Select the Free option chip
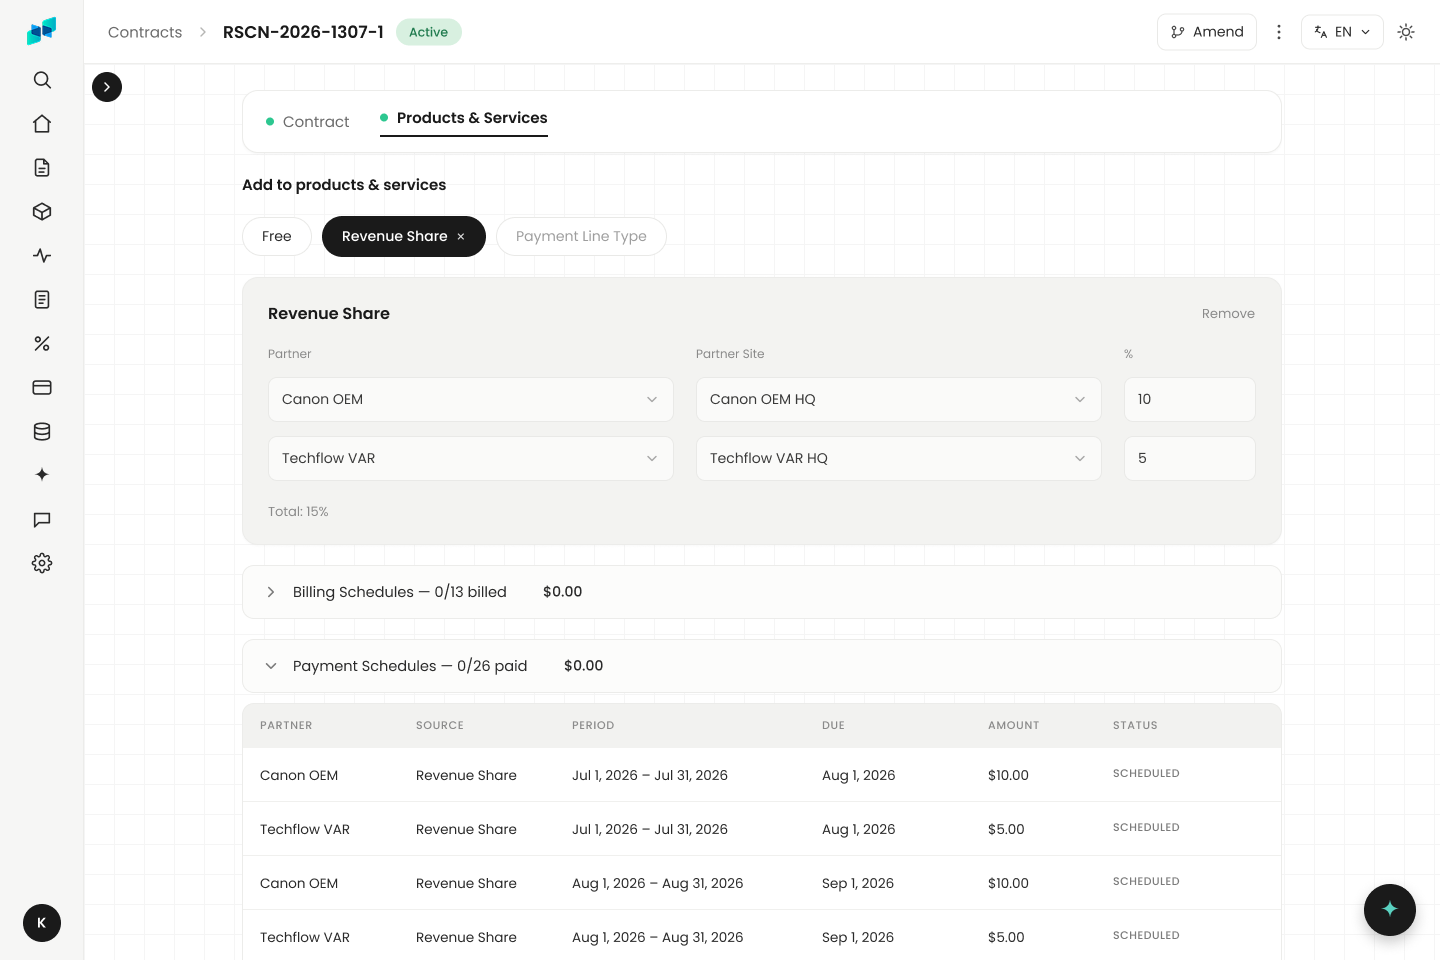1440x960 pixels. (x=277, y=237)
